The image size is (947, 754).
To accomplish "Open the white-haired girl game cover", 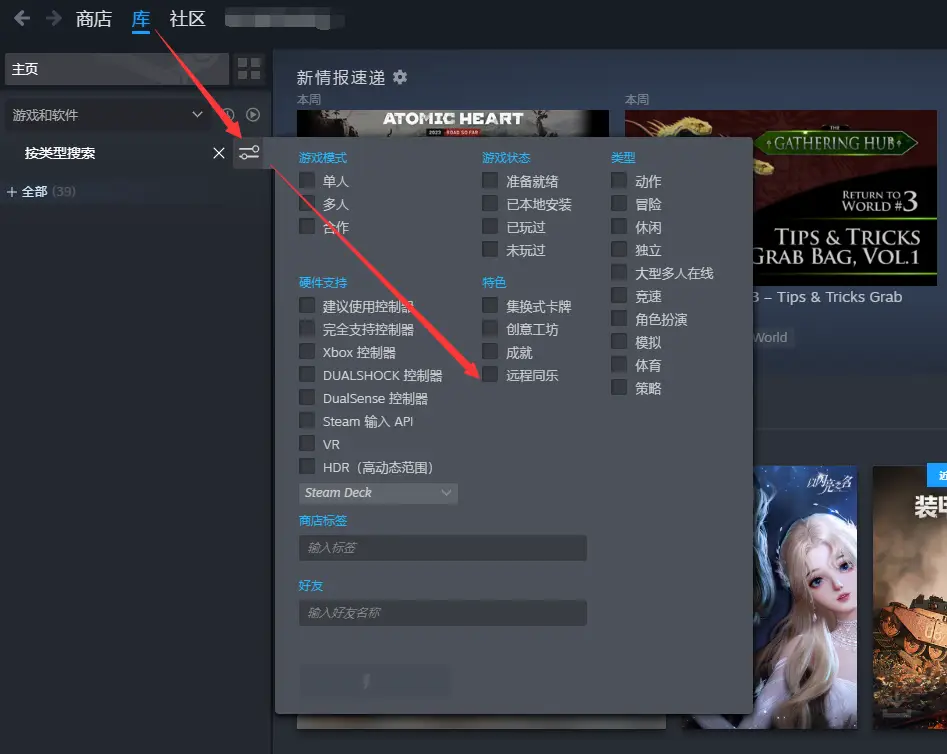I will [x=805, y=597].
